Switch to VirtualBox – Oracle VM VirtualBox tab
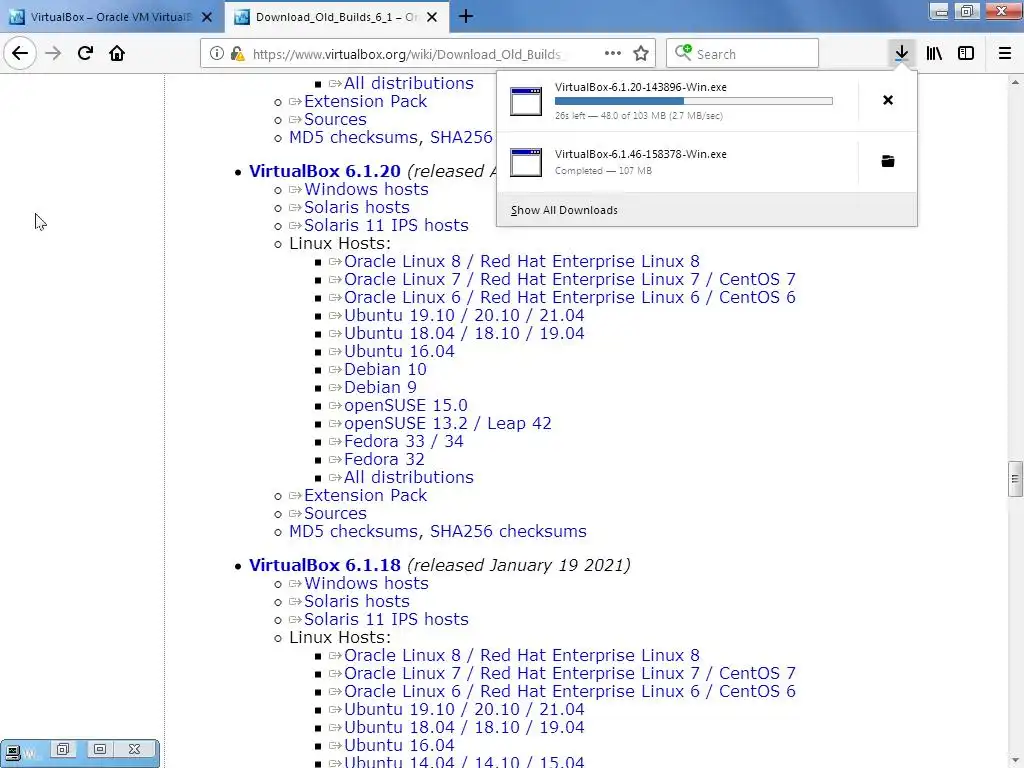The image size is (1024, 768). [111, 17]
